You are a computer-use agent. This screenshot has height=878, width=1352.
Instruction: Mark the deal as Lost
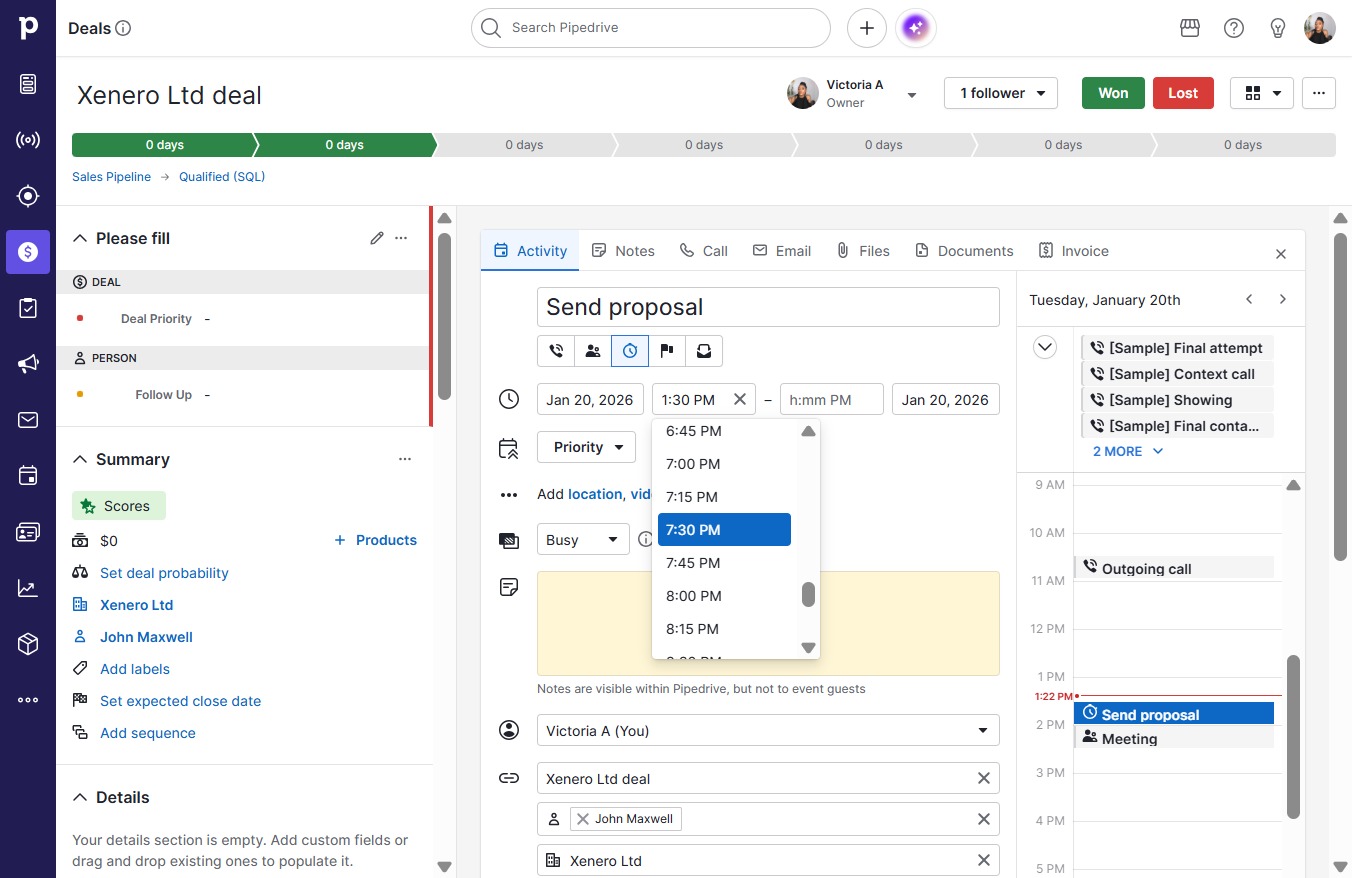coord(1183,93)
